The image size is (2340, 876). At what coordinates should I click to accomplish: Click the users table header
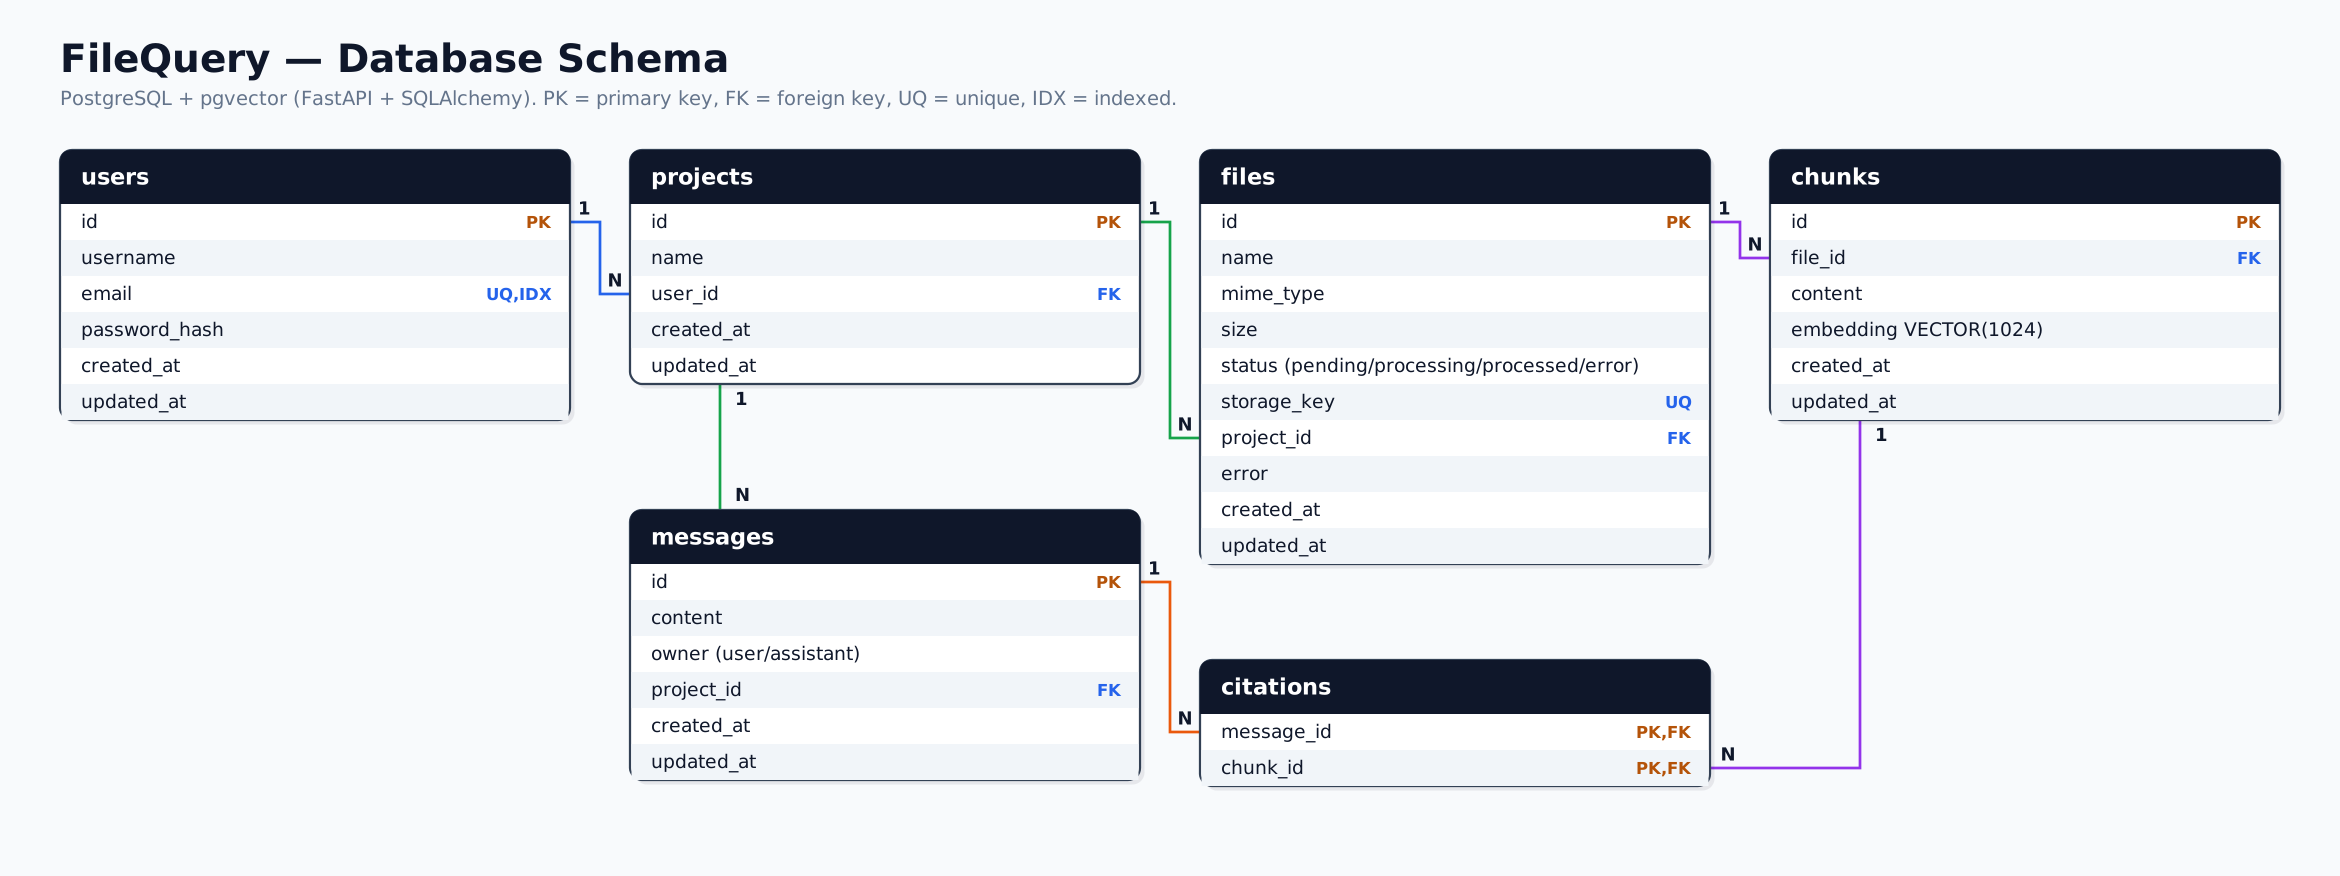click(315, 177)
